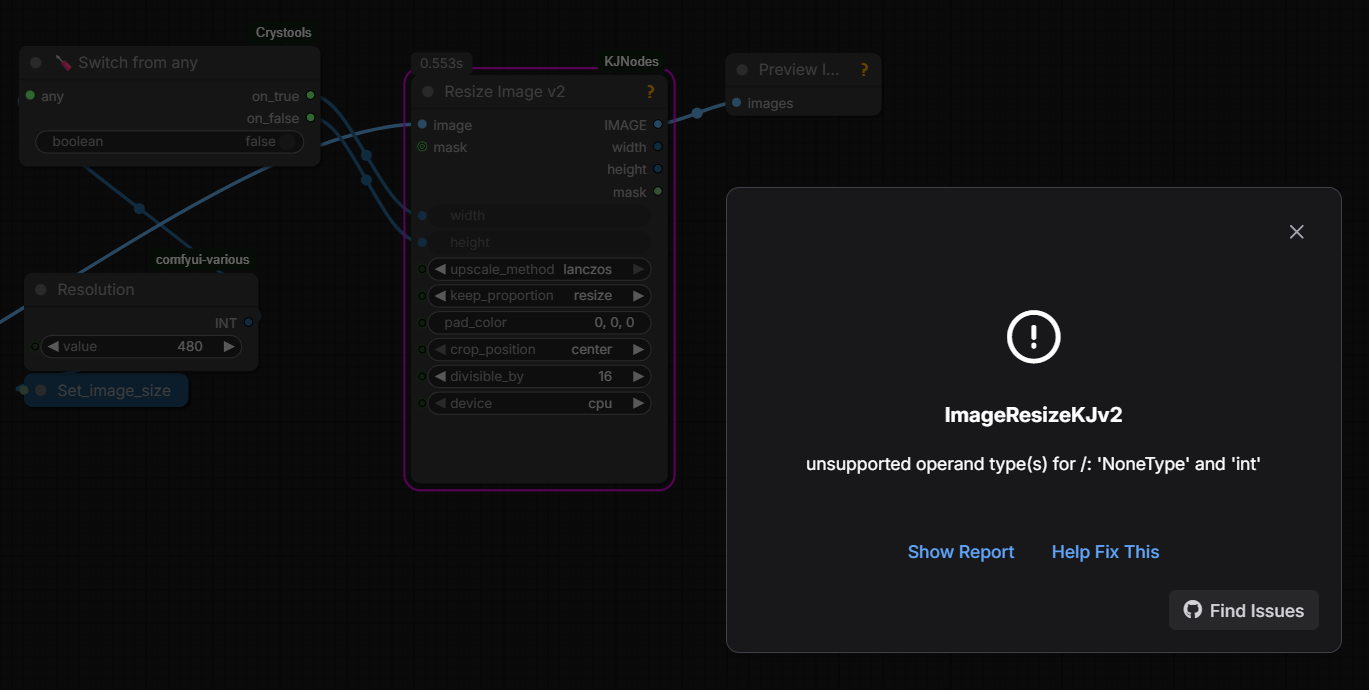Decrease Resolution value with left arrow
This screenshot has height=690, width=1369.
53,347
